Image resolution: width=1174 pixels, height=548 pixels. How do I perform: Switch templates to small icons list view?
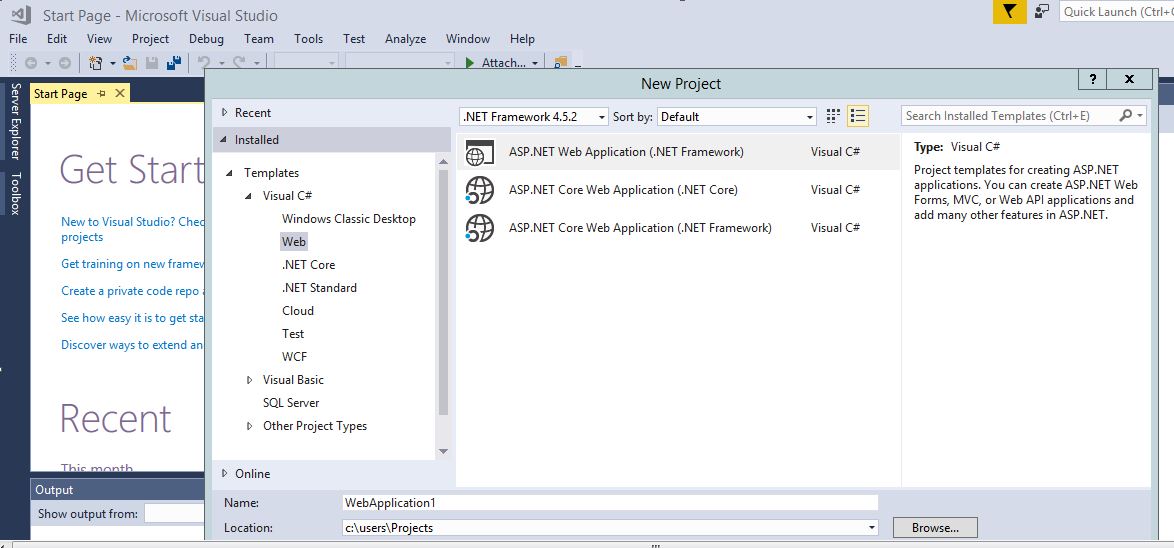858,116
